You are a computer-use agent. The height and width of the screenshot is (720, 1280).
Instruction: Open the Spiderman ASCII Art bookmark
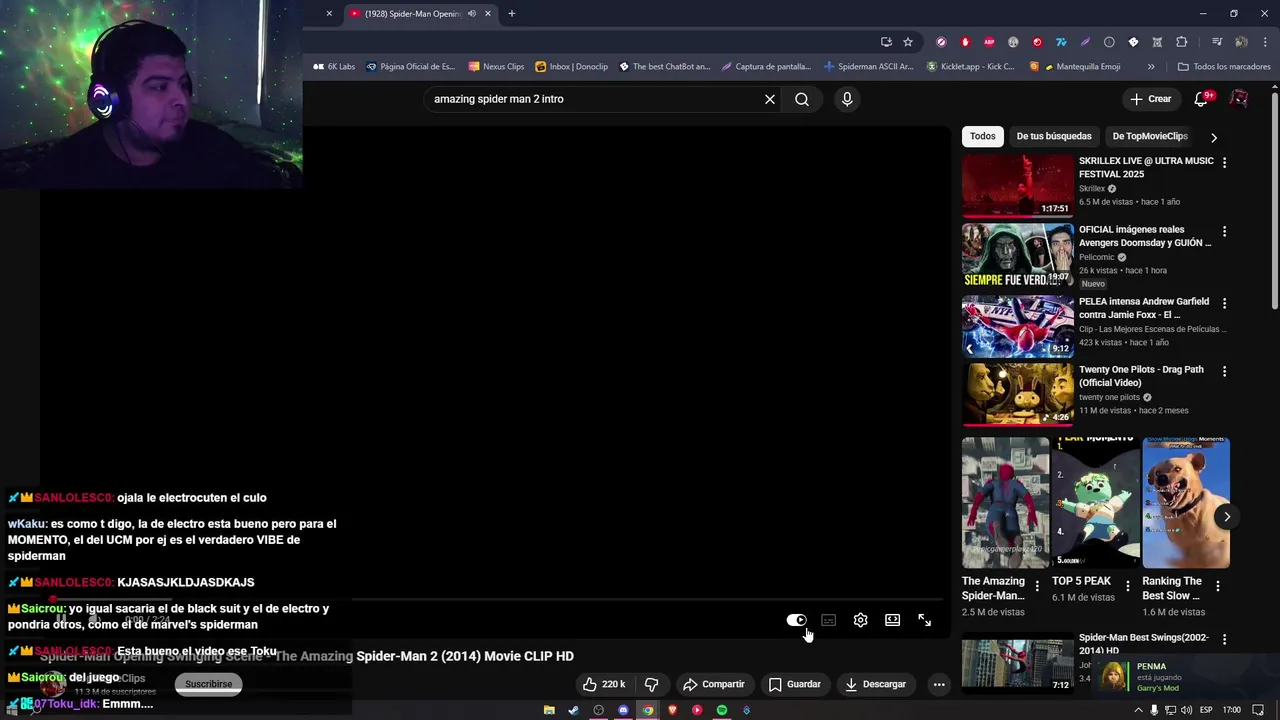click(x=868, y=67)
